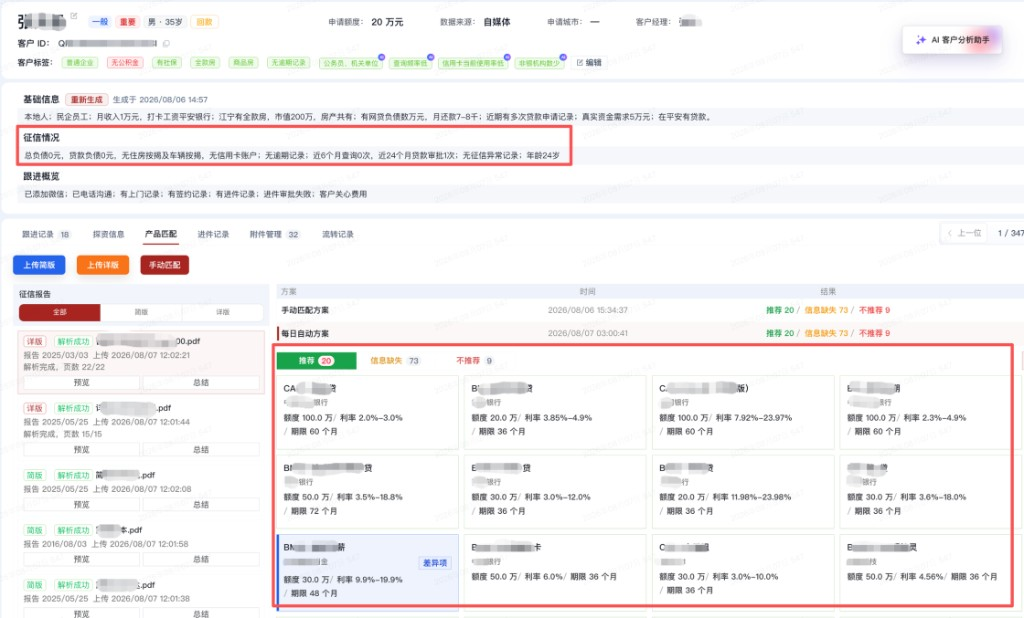The height and width of the screenshot is (618, 1024).
Task: Click the 无逾期记录 customer tag
Action: tap(288, 63)
